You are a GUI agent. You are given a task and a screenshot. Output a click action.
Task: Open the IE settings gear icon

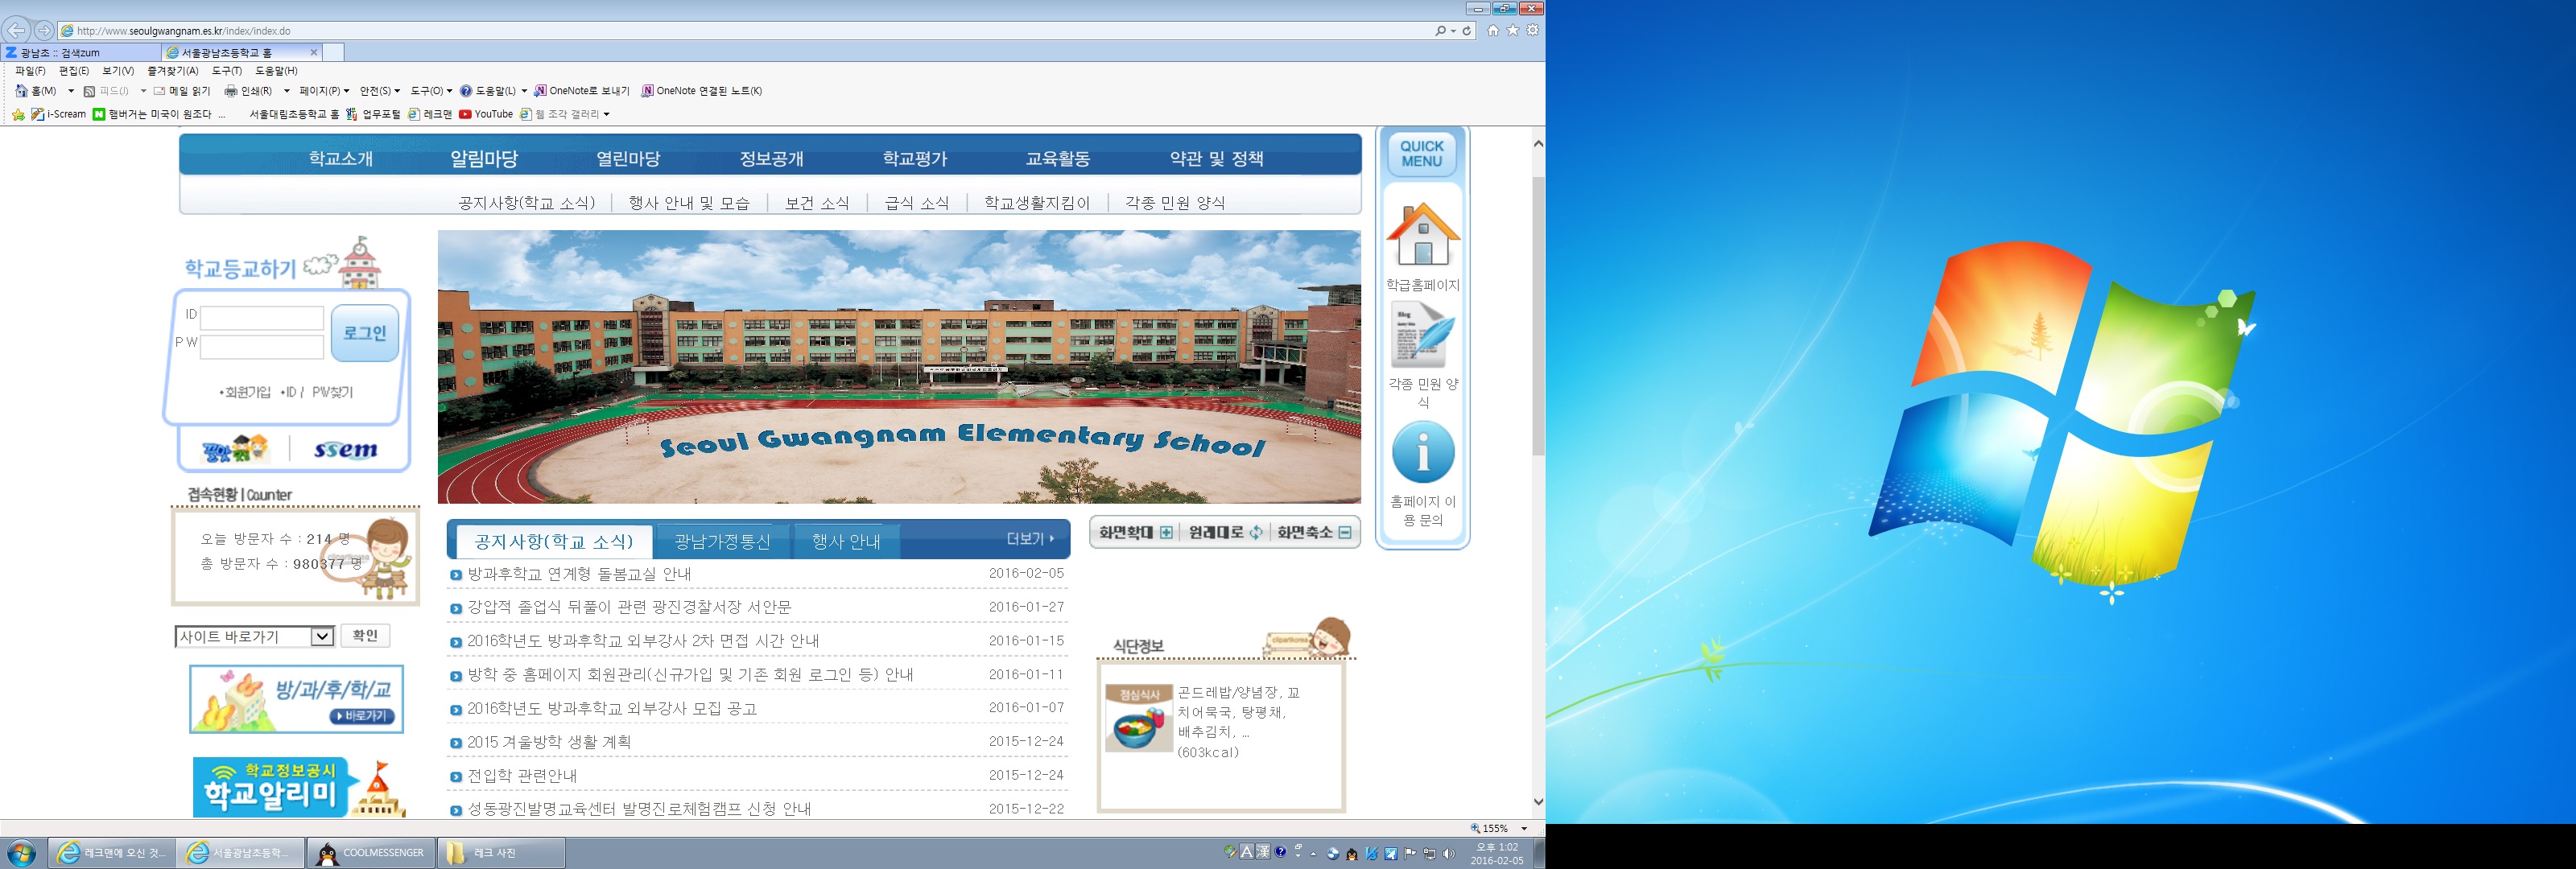(1532, 30)
